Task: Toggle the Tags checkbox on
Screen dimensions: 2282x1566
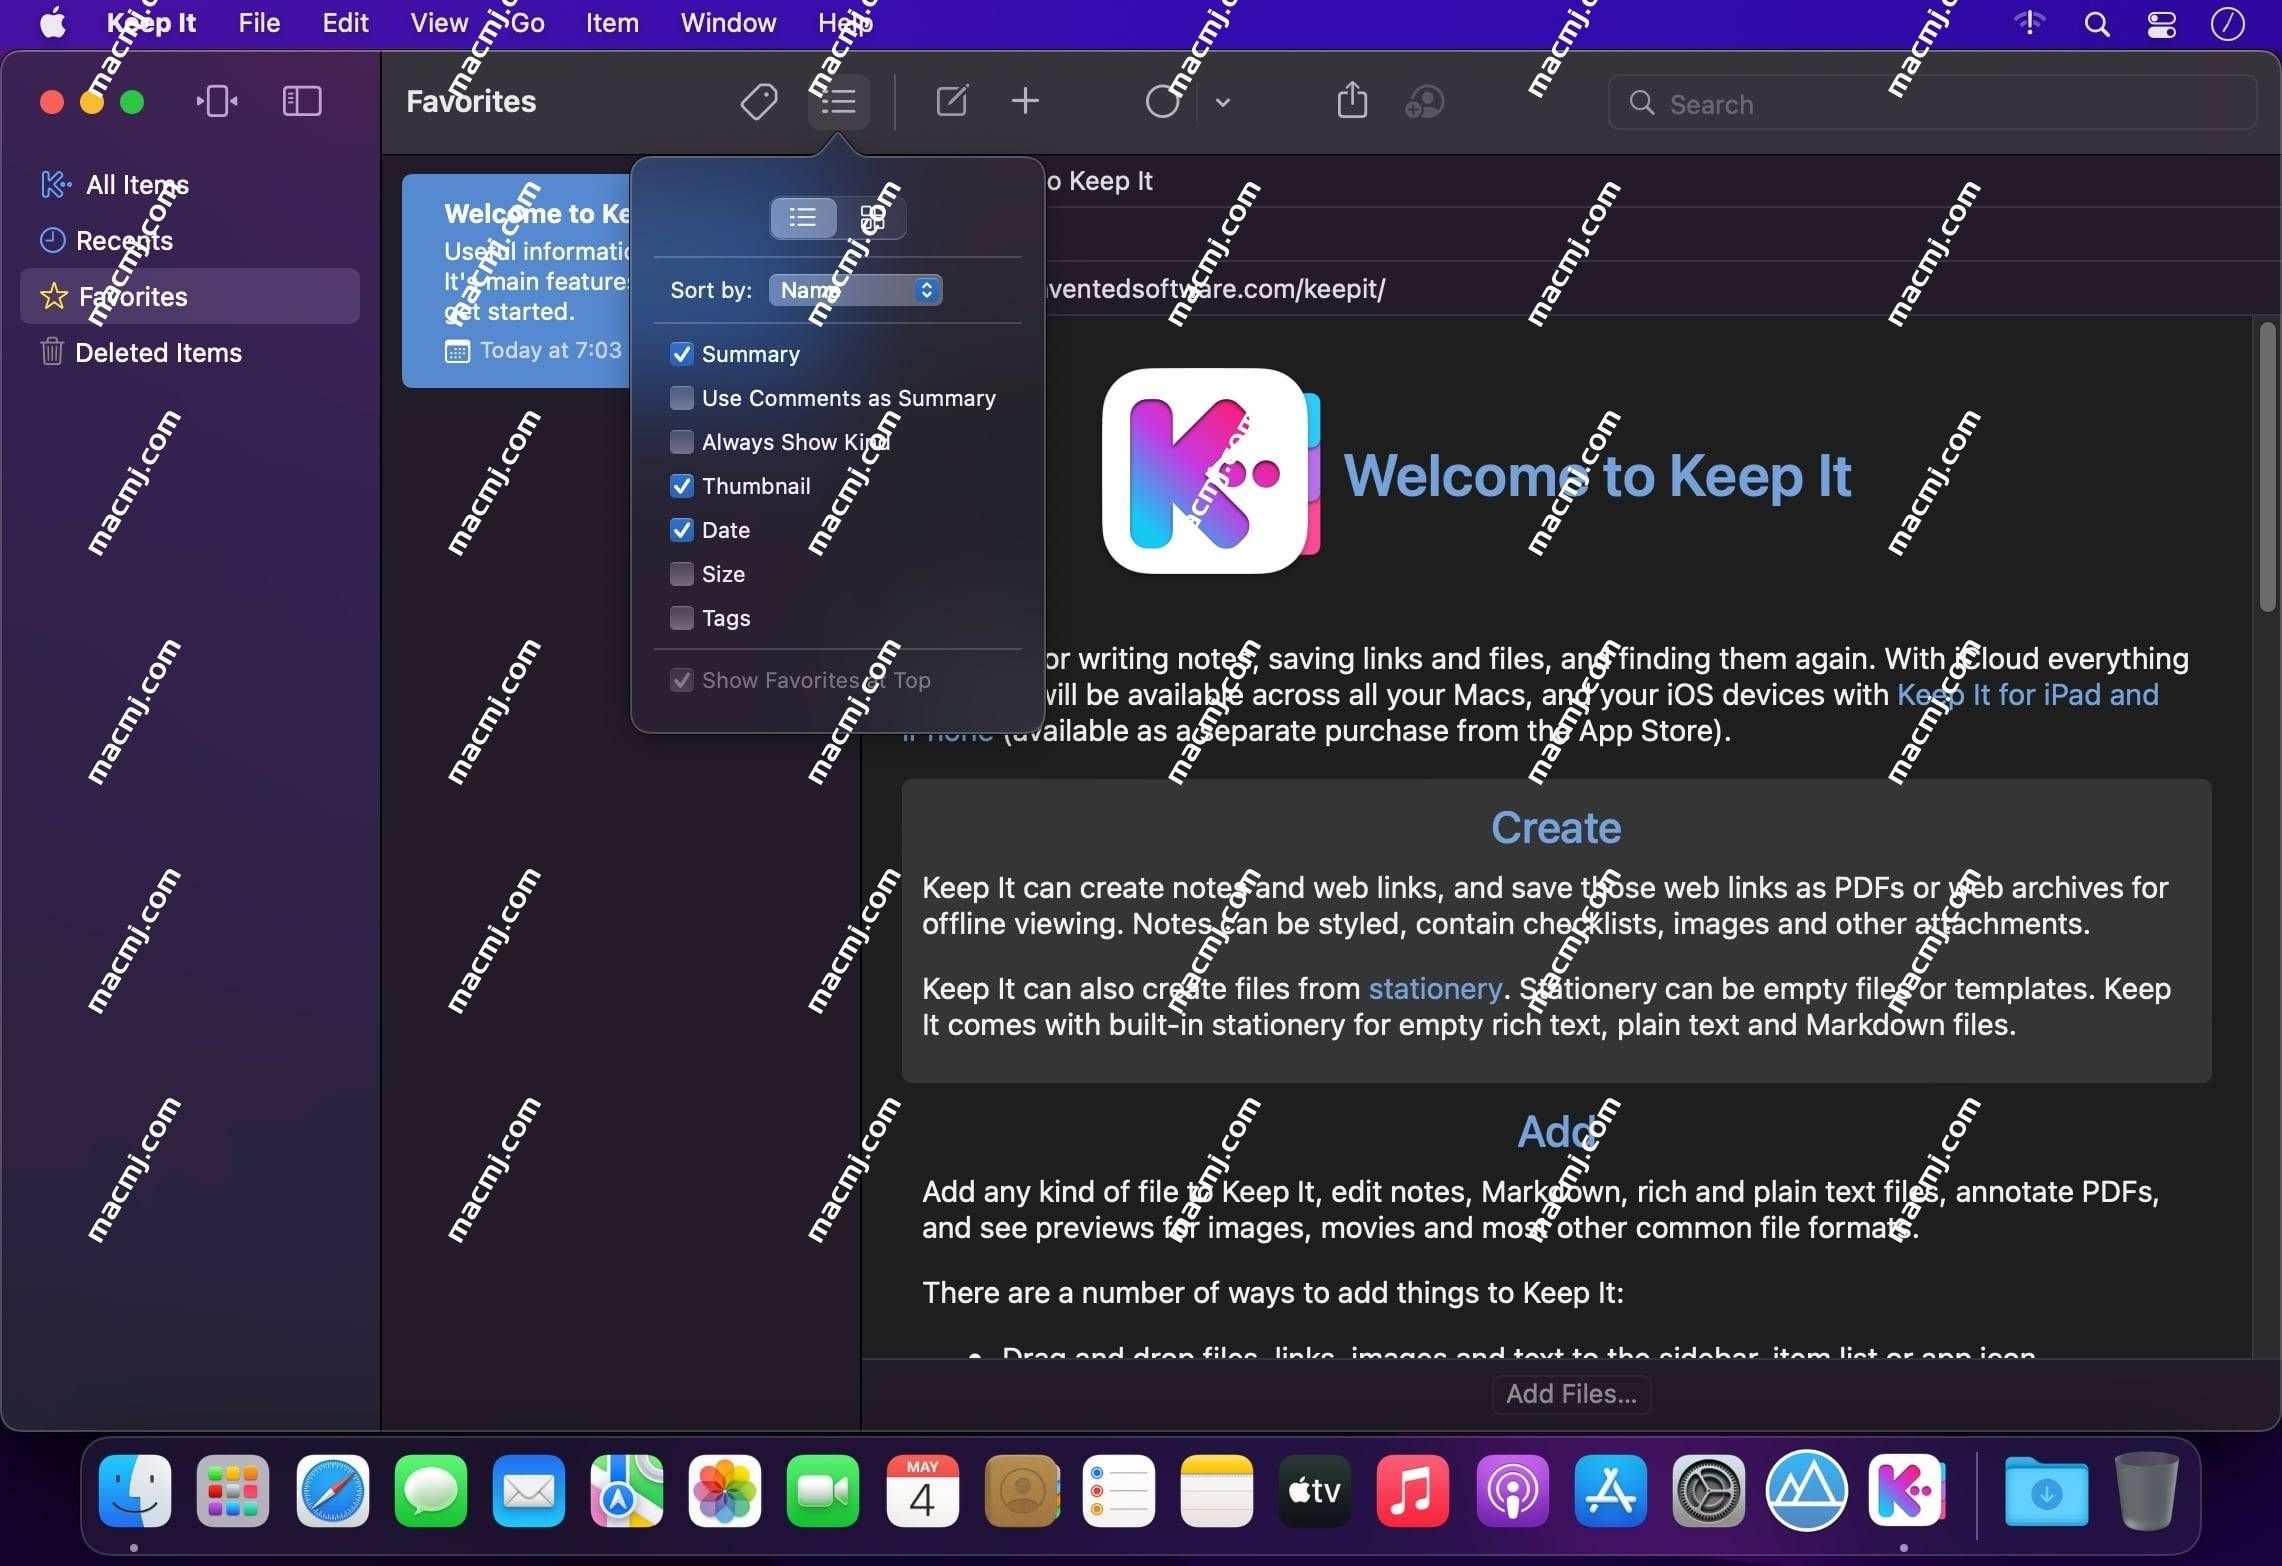Action: click(681, 617)
